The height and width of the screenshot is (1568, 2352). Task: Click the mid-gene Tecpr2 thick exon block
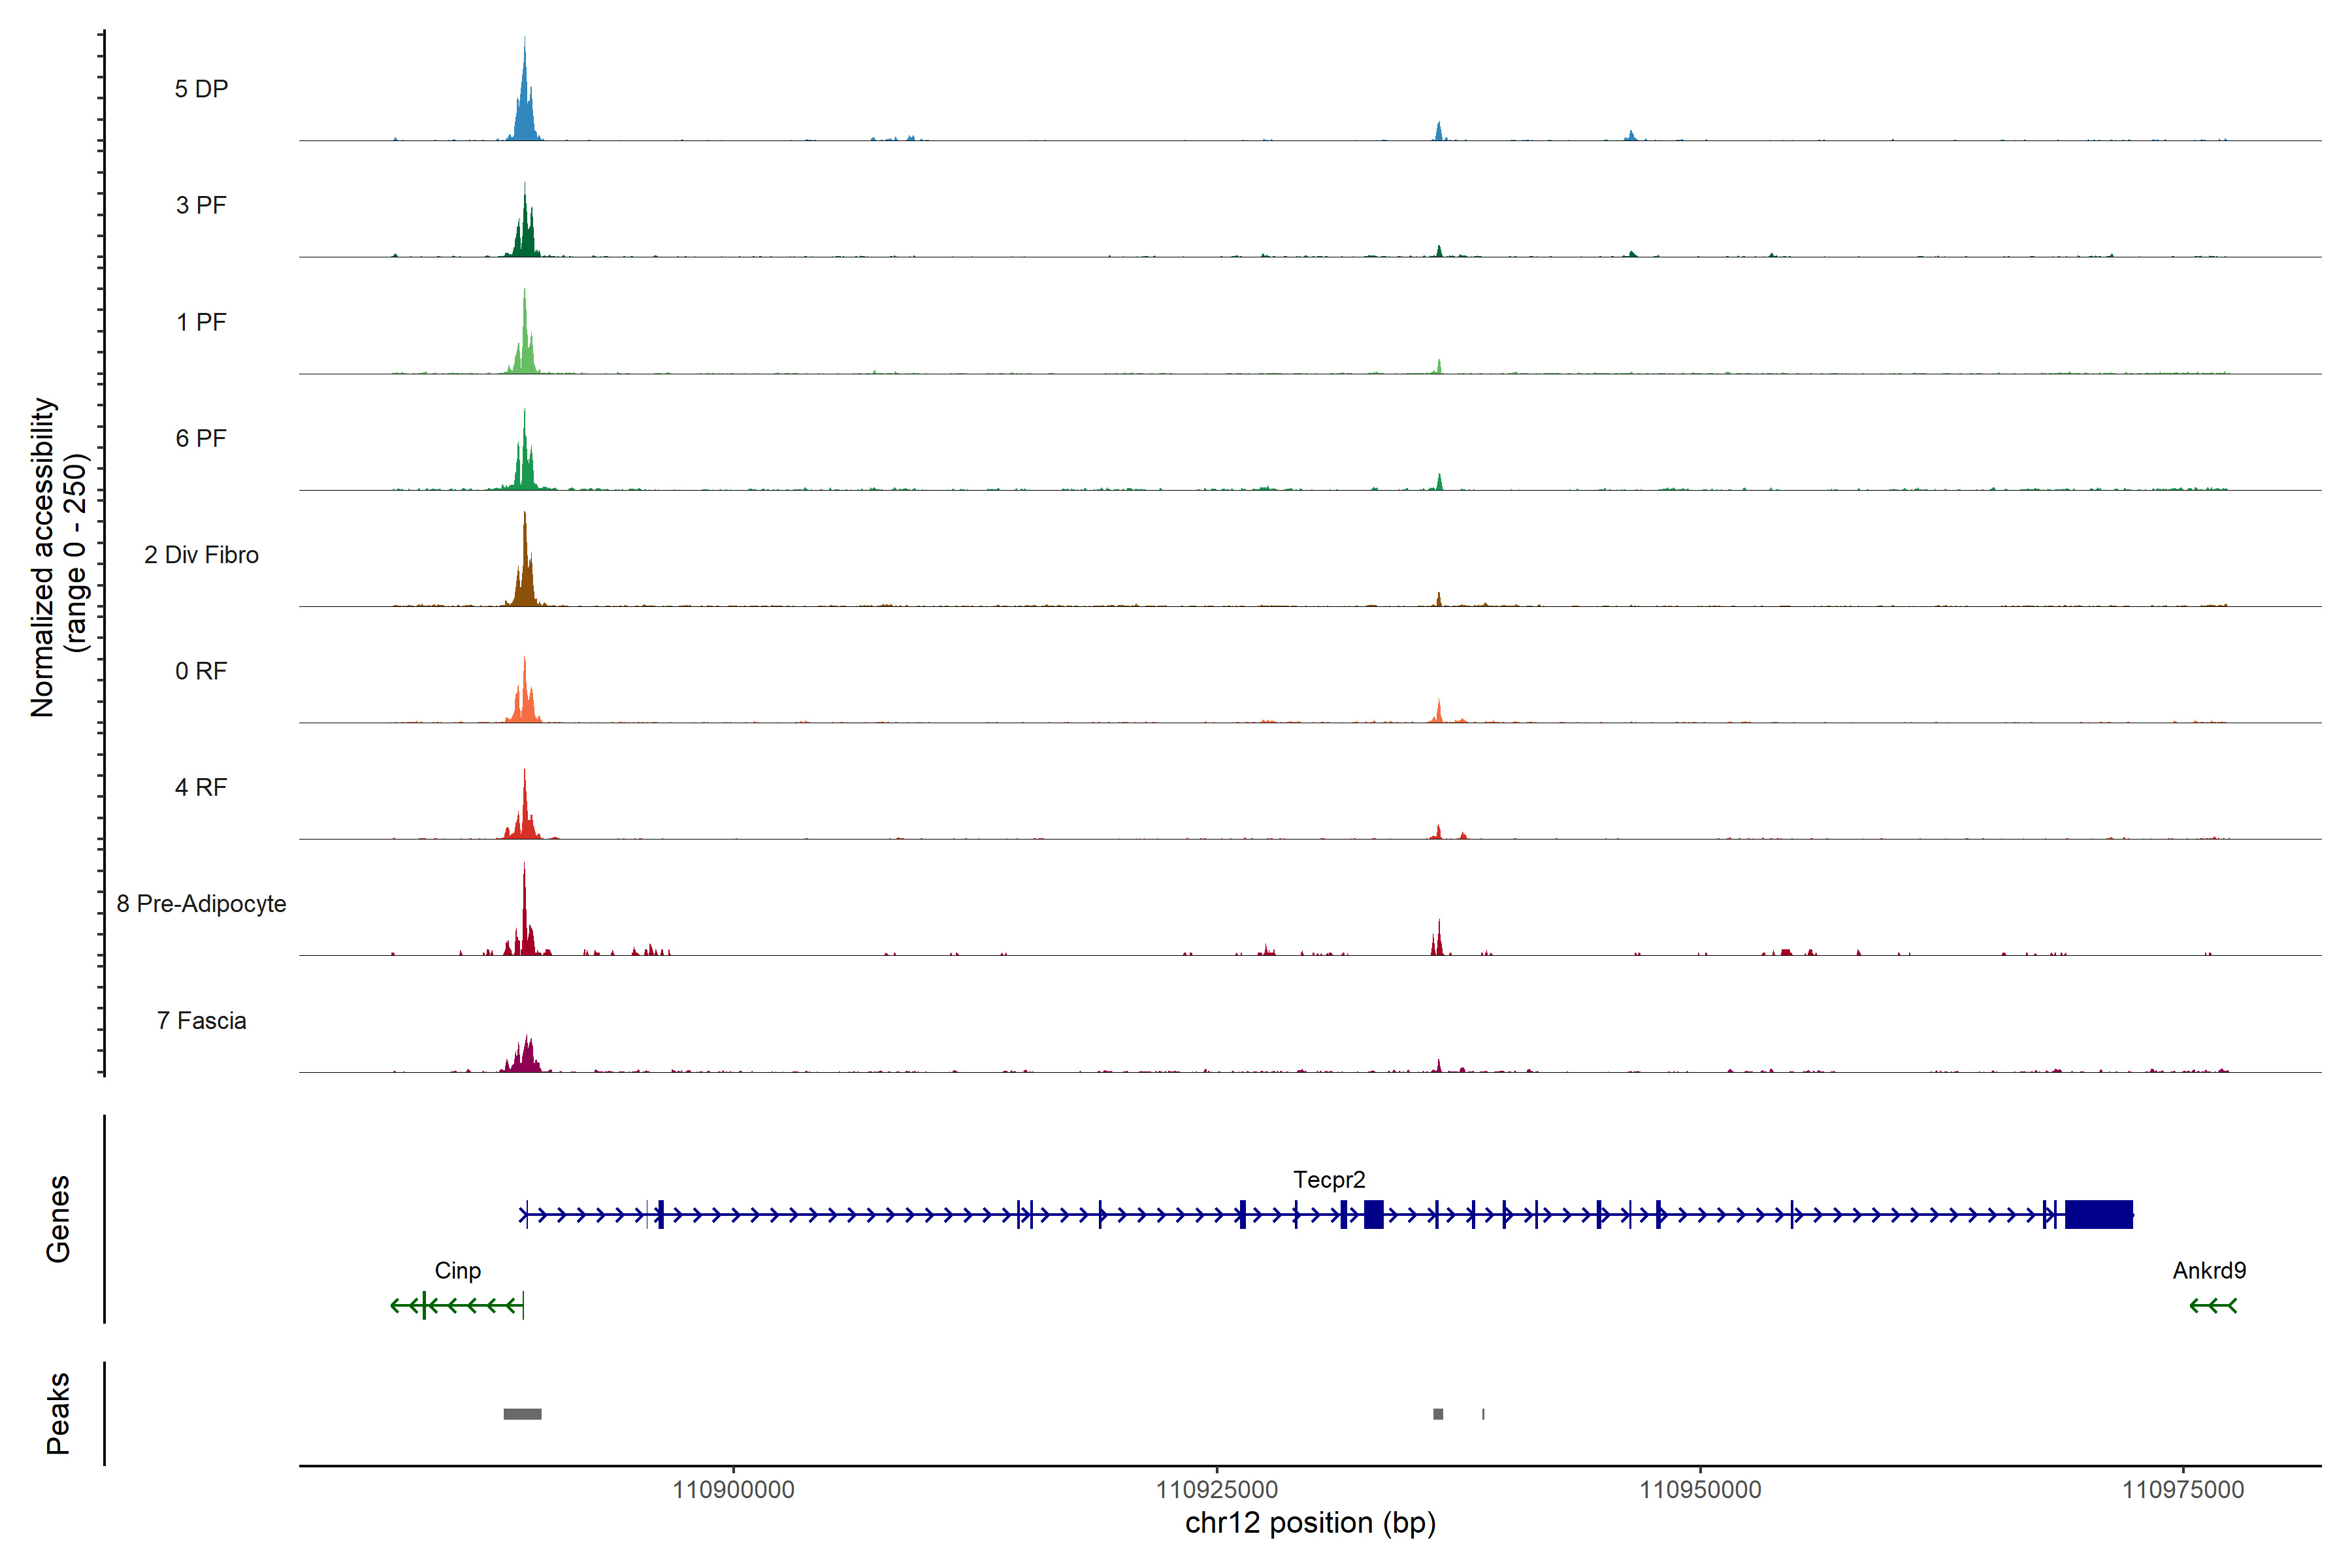coord(1374,1215)
